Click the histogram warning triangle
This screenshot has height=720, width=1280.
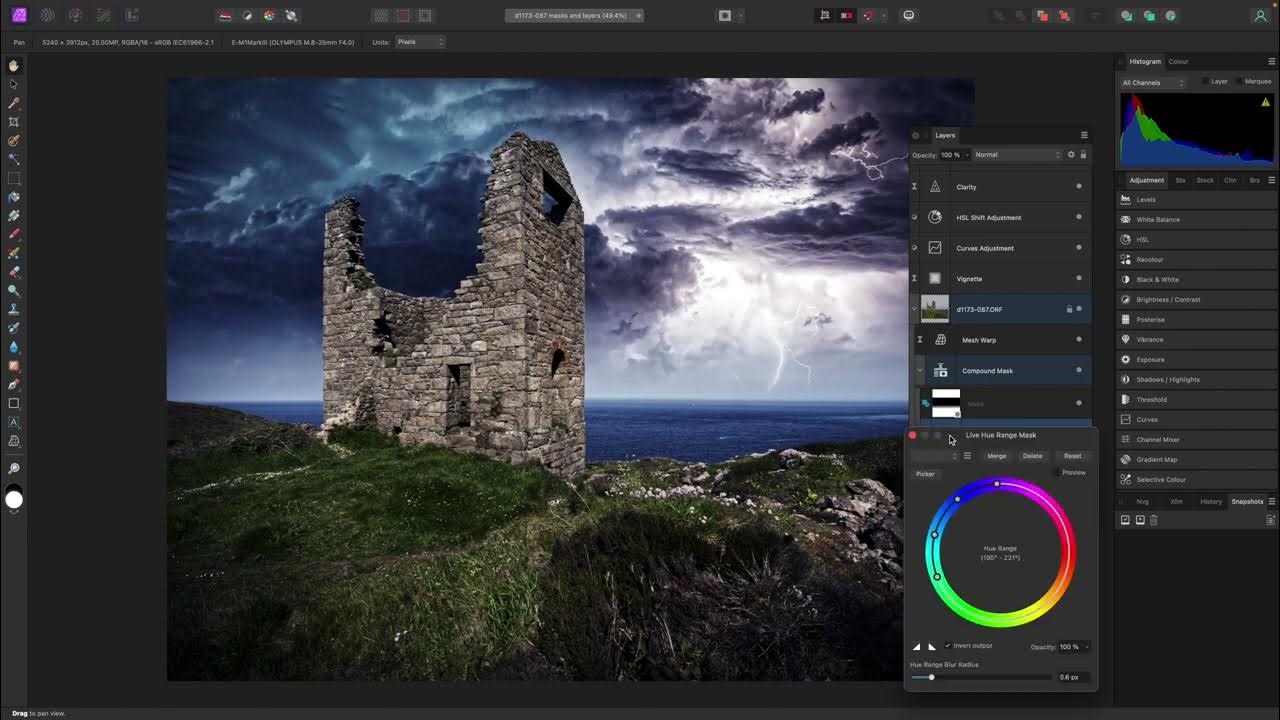tap(1265, 102)
